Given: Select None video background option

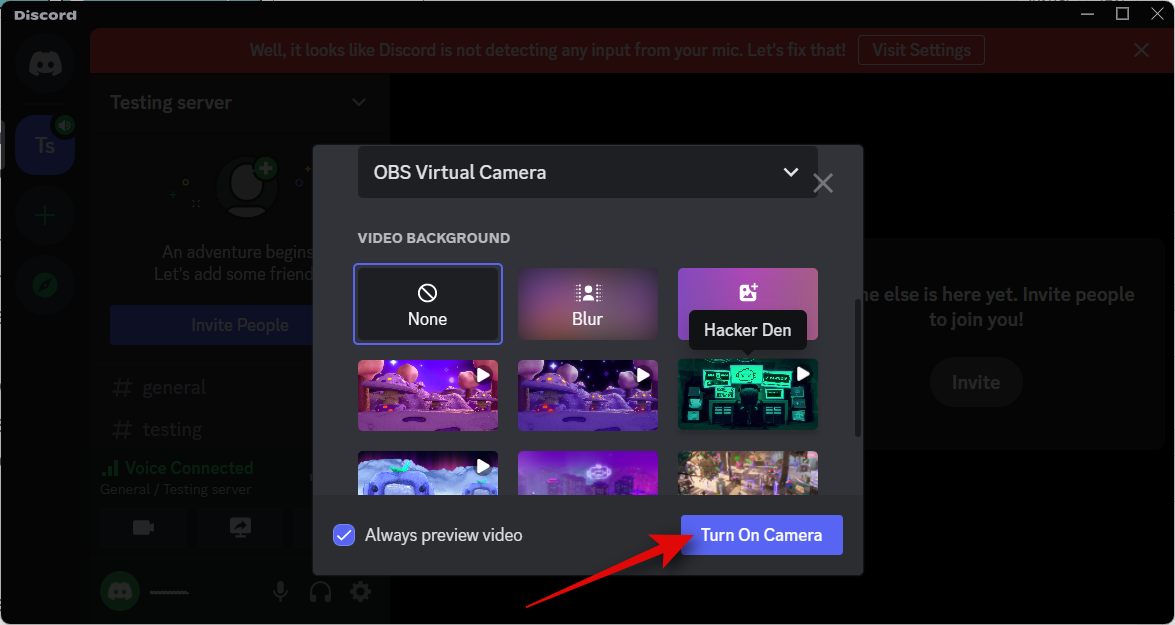Looking at the screenshot, I should click(428, 304).
